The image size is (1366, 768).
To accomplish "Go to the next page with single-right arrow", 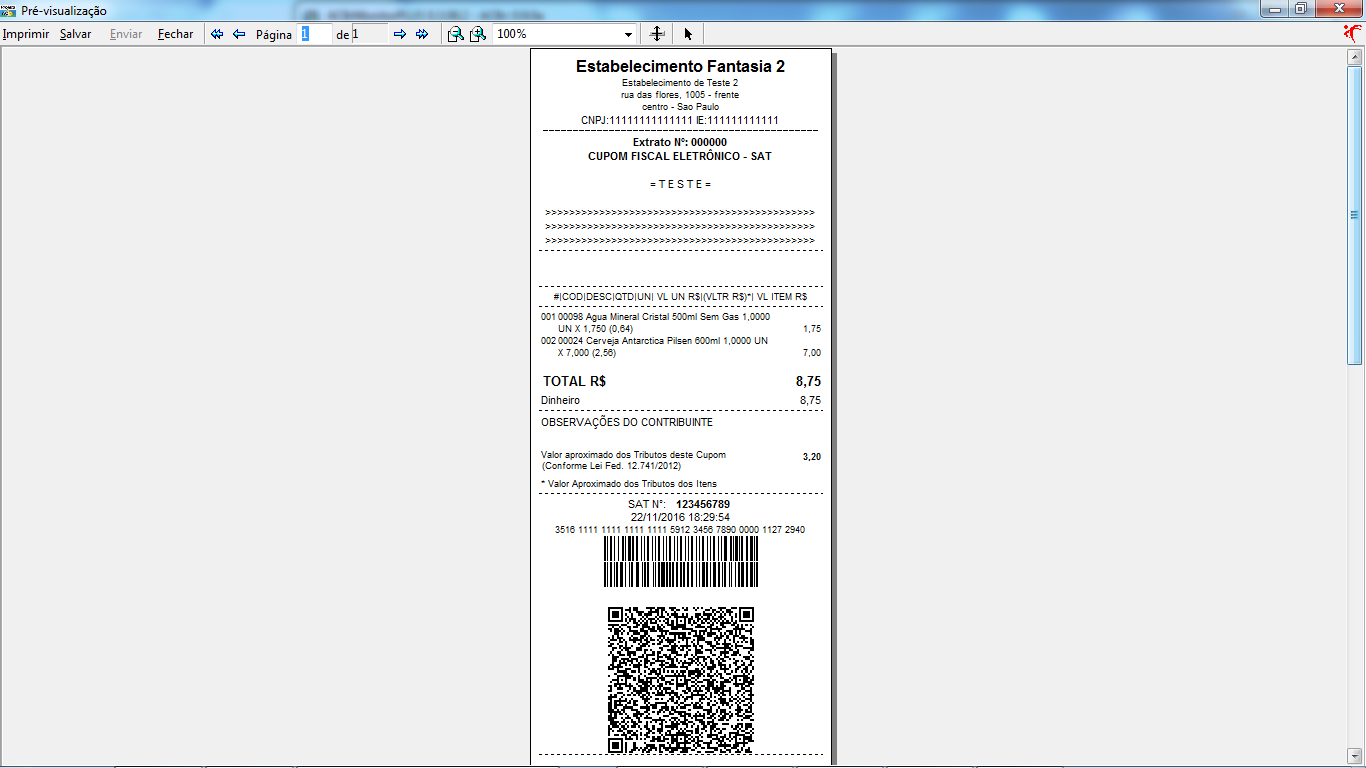I will (x=400, y=34).
